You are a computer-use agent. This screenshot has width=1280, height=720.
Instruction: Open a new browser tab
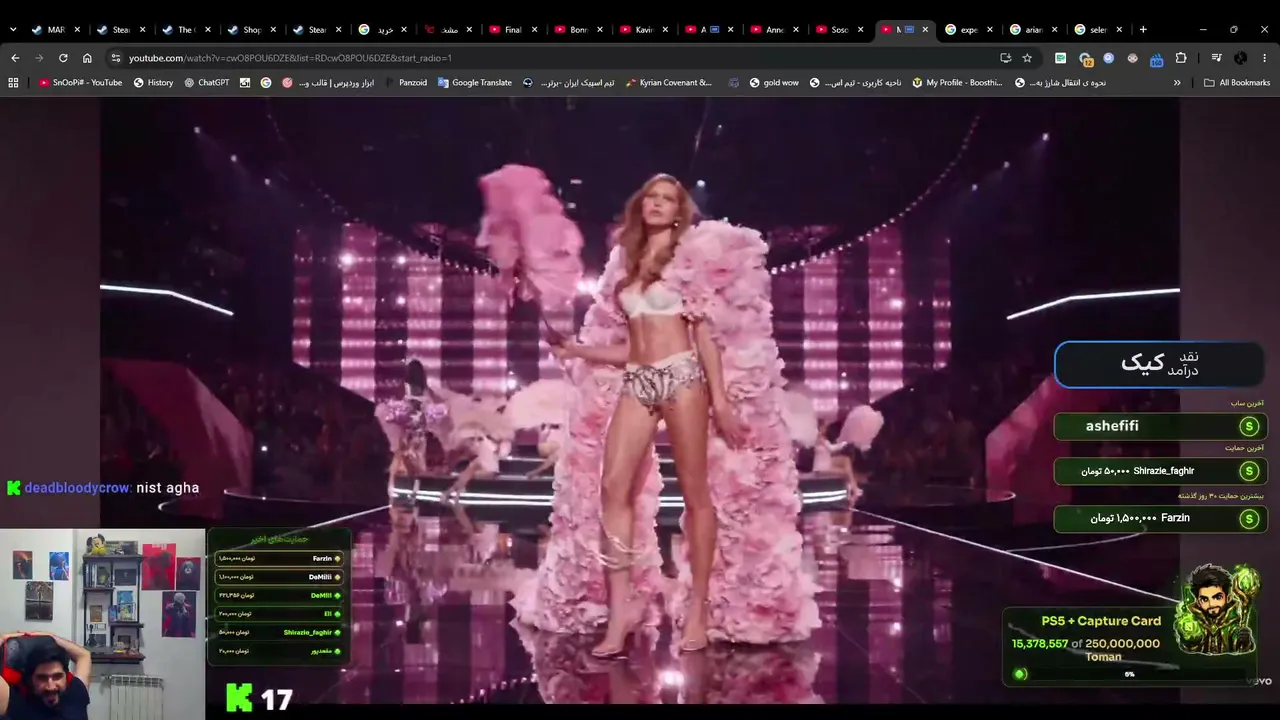click(1143, 30)
